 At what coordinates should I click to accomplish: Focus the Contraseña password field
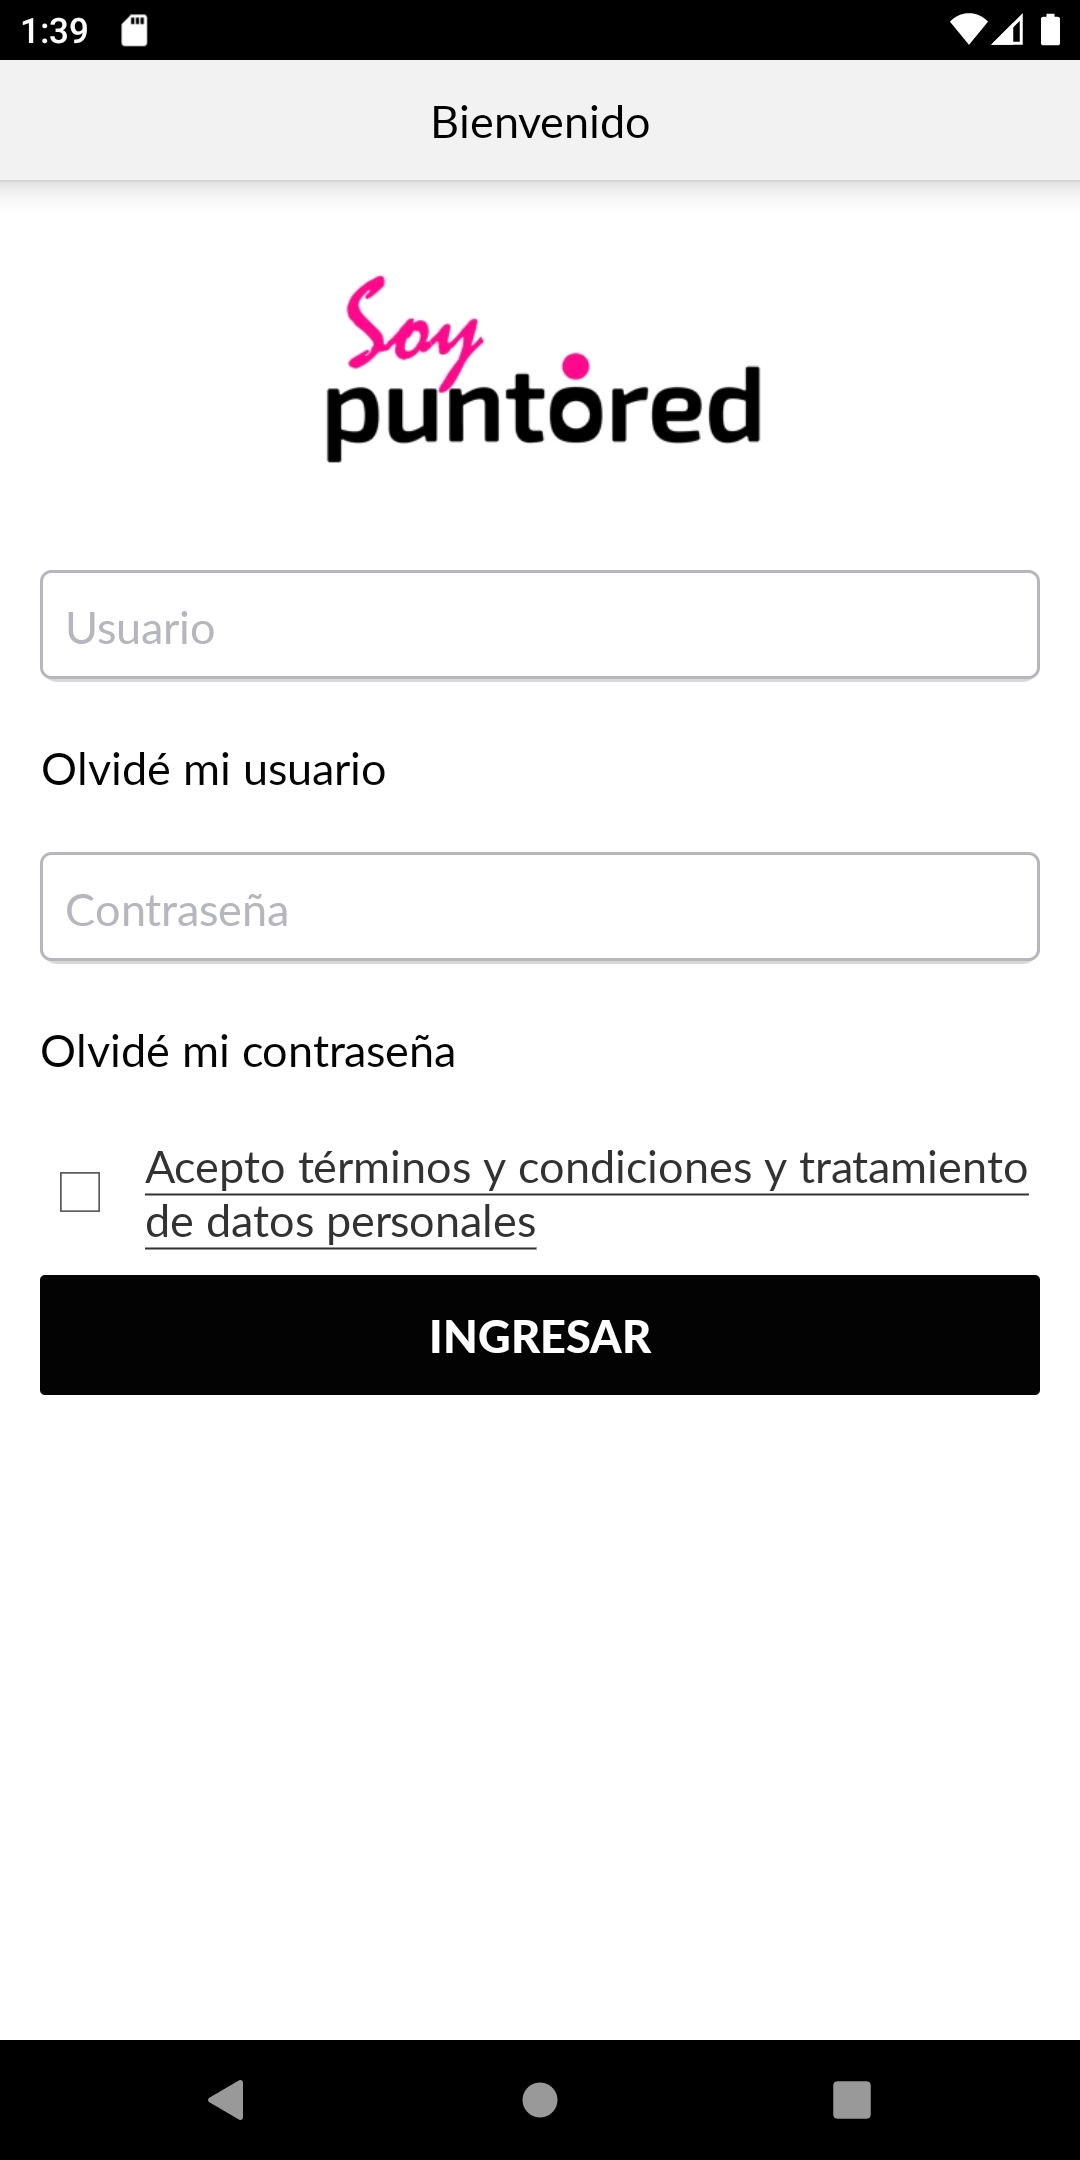pos(540,908)
